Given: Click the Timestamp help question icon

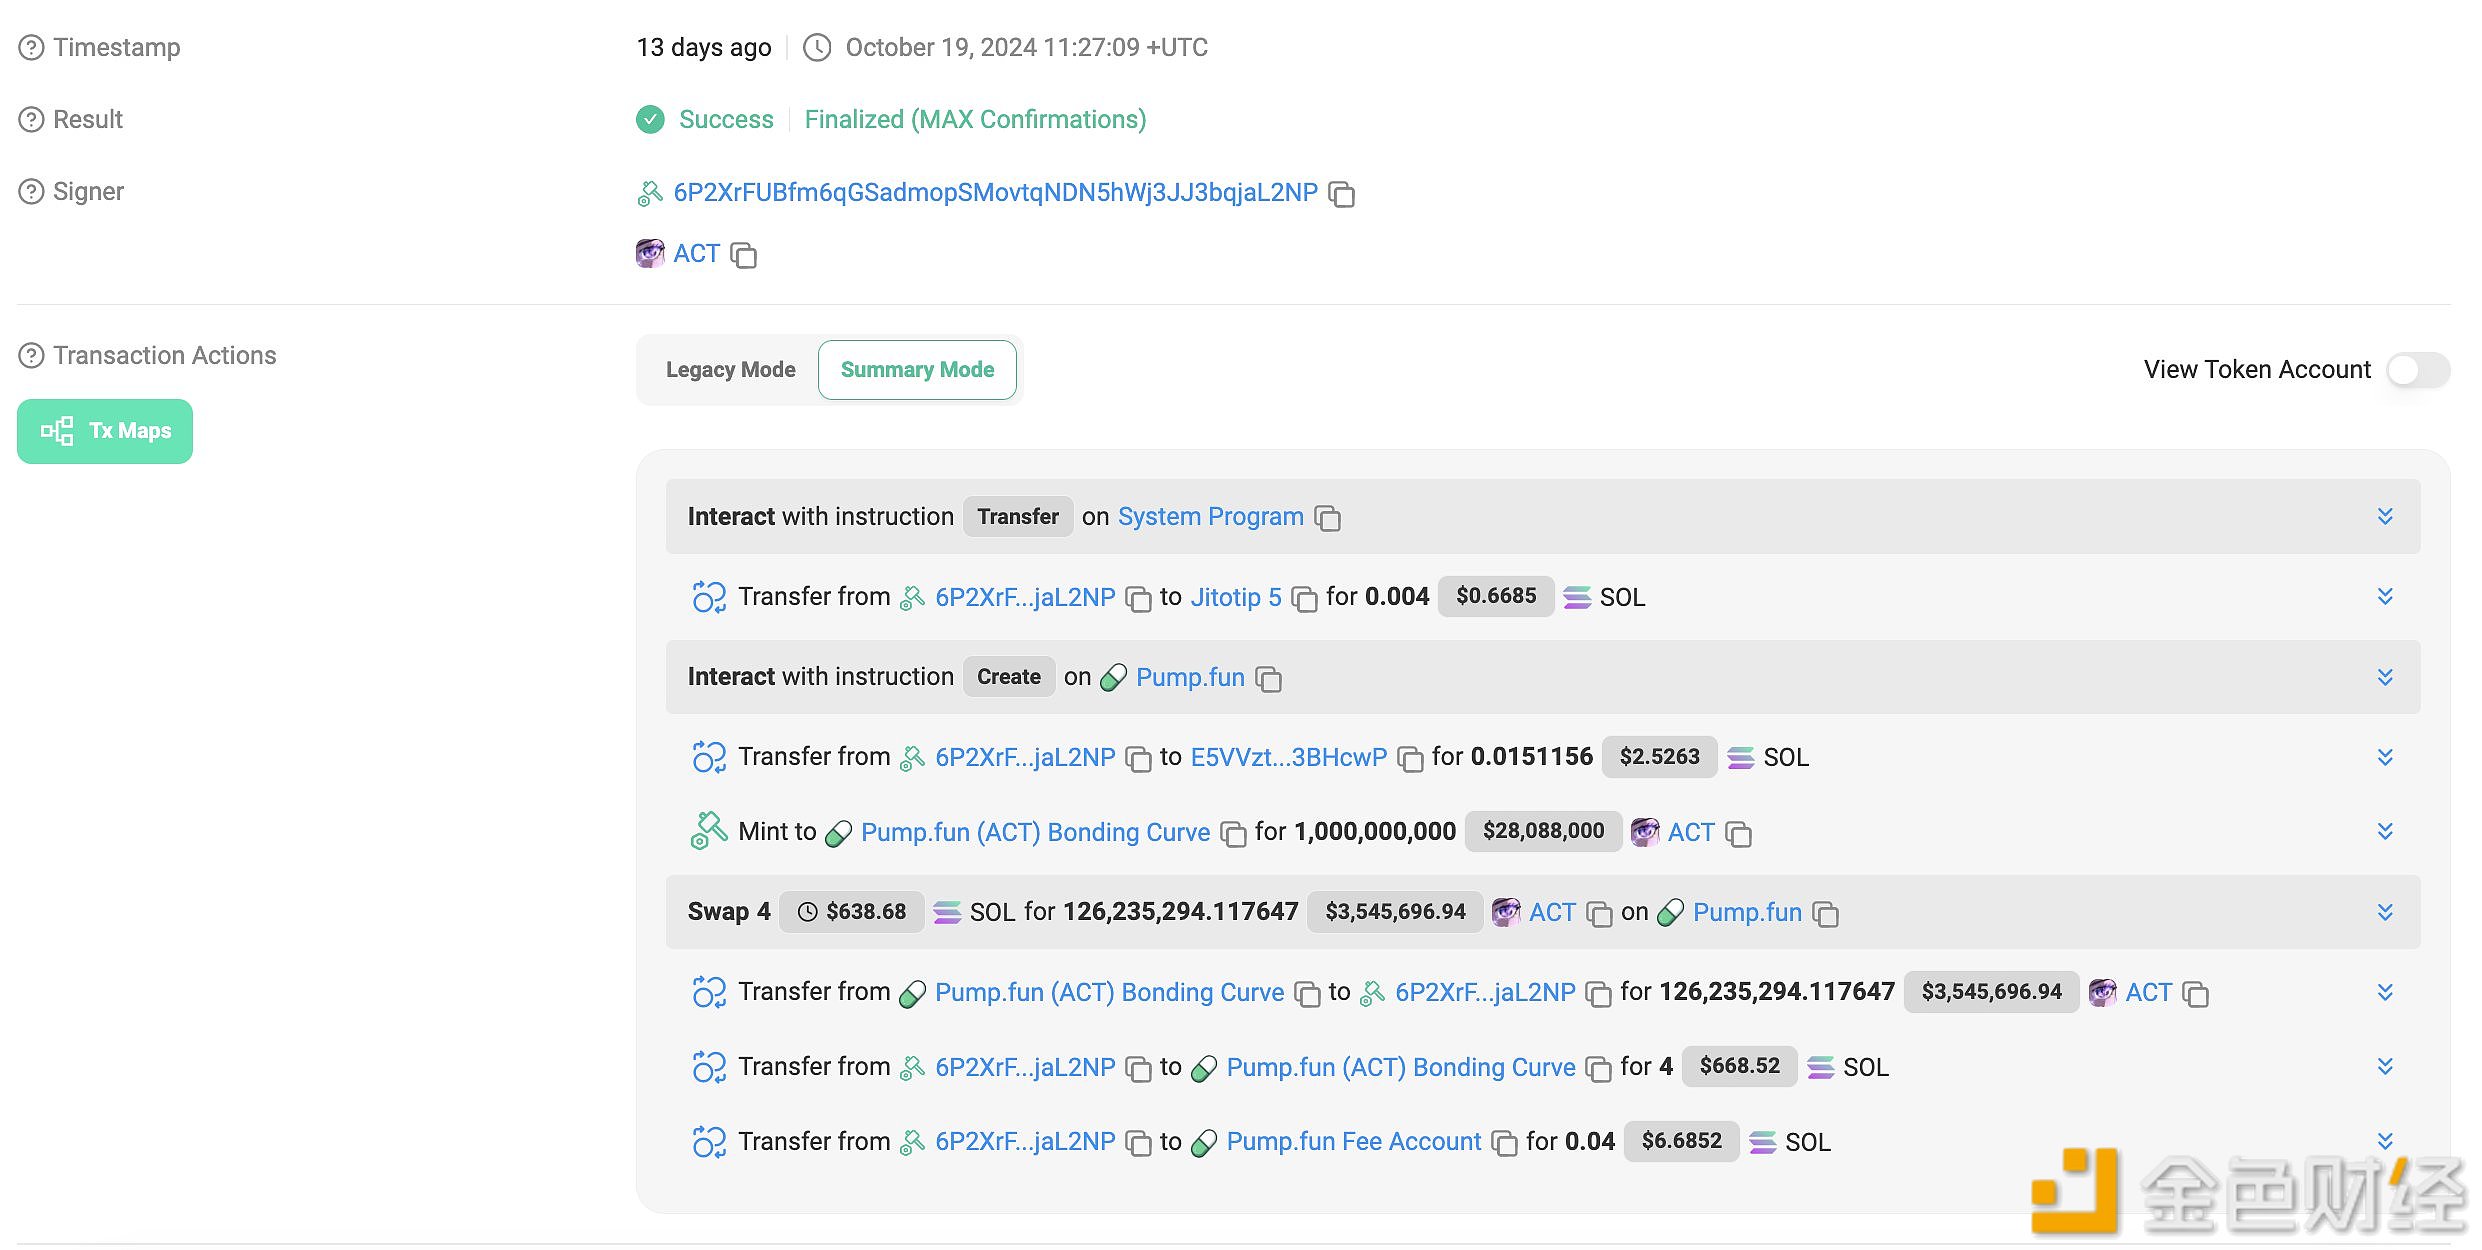Looking at the screenshot, I should (x=31, y=48).
